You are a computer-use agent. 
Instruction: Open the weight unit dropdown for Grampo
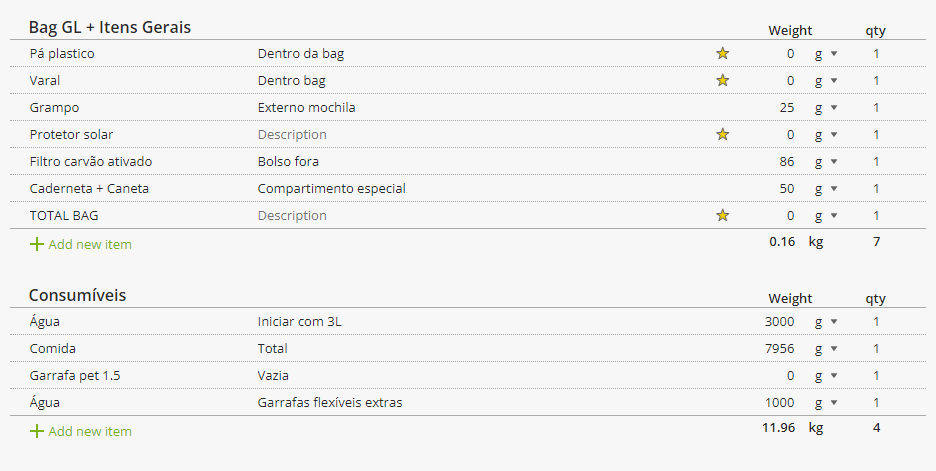(x=826, y=107)
